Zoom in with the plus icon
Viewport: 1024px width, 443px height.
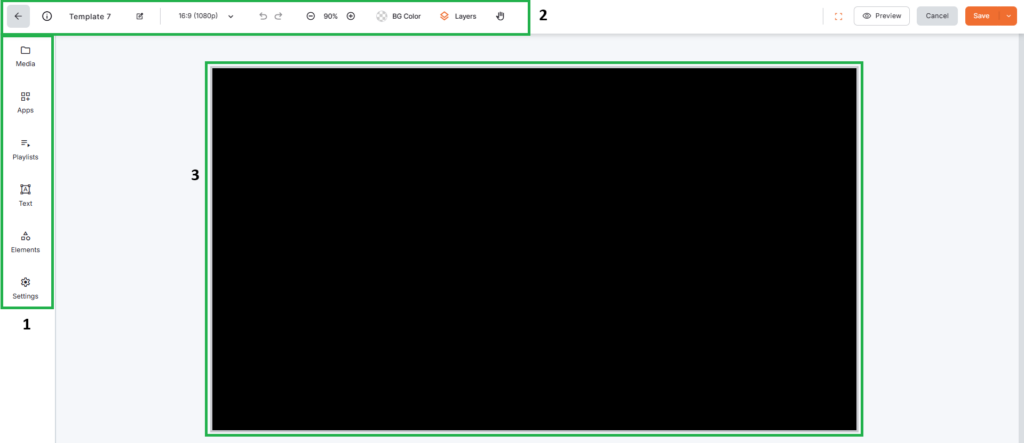coord(350,16)
